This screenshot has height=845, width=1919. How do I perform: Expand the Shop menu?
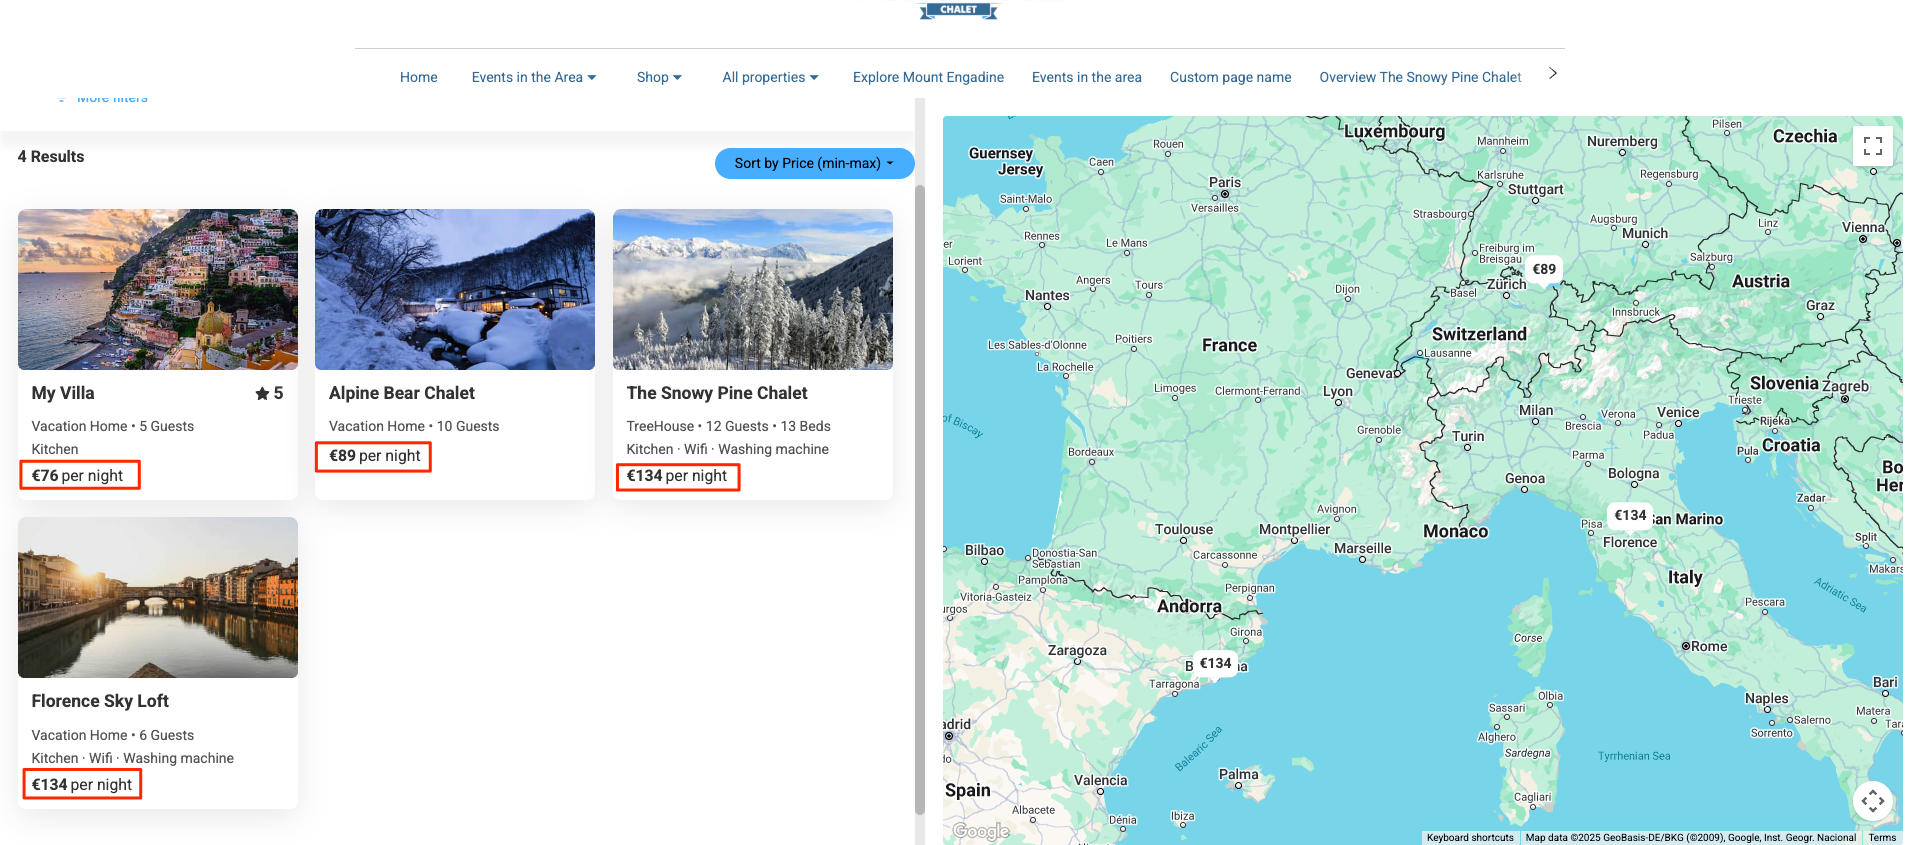click(658, 77)
